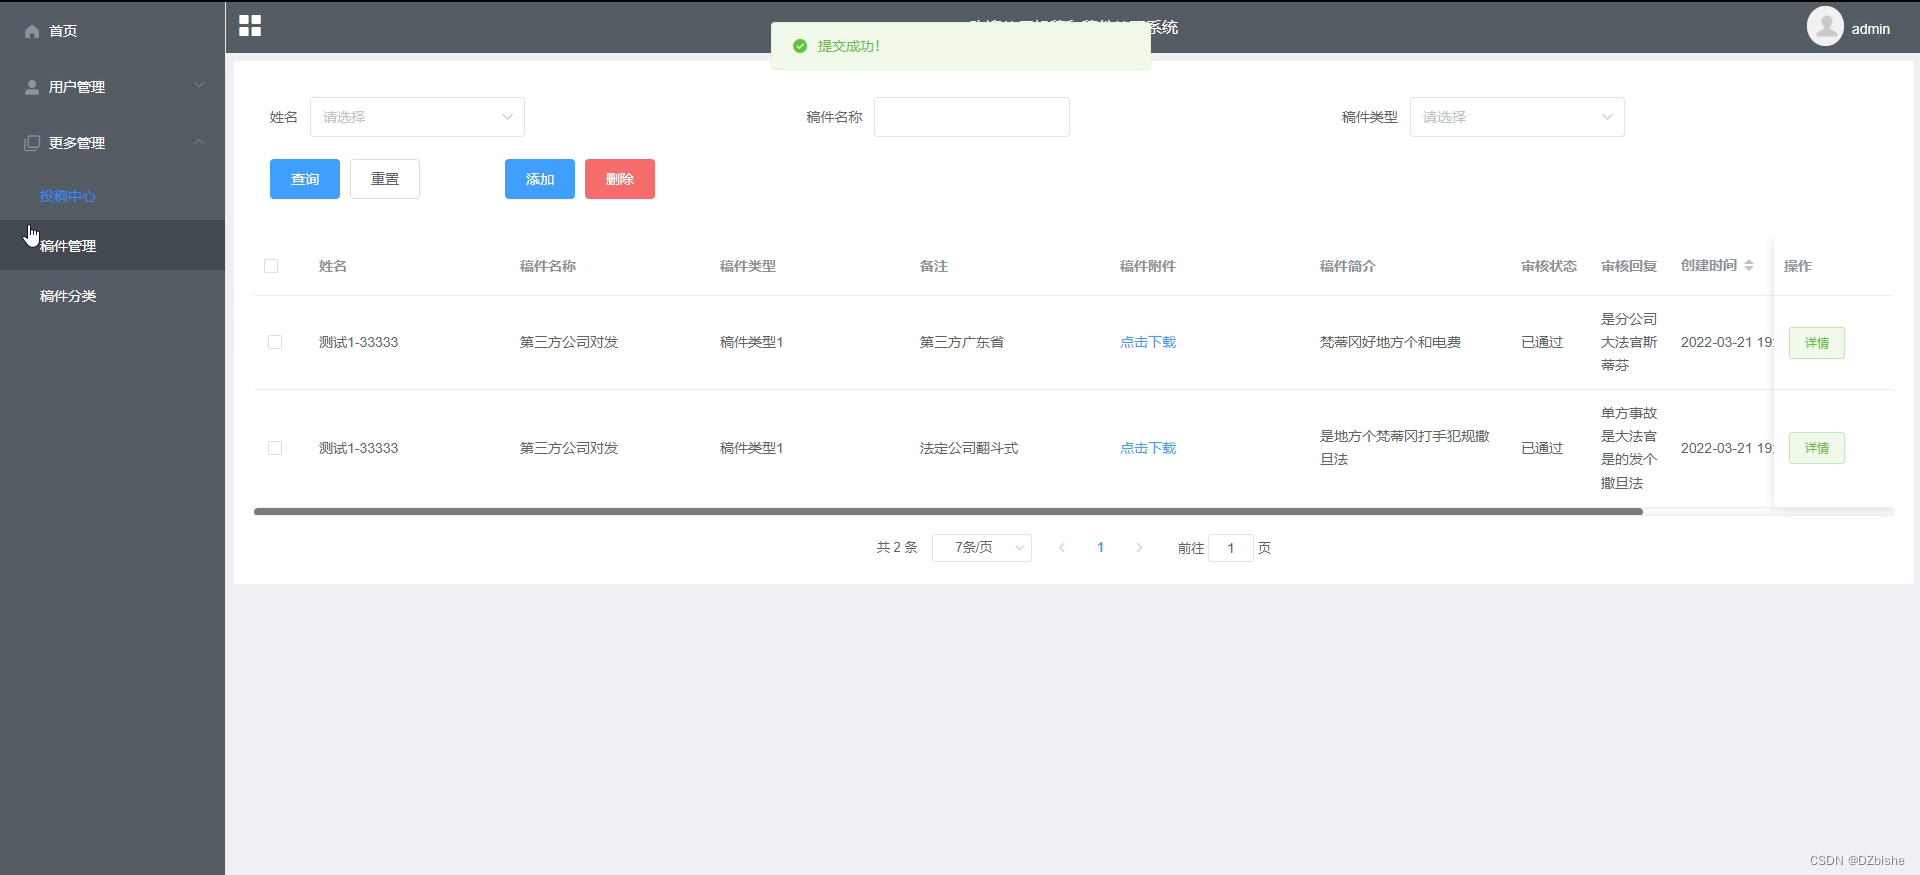Screen dimensions: 1920x875
Task: Click 梵蒂冈好地方个和电费 cell
Action: (x=1391, y=342)
